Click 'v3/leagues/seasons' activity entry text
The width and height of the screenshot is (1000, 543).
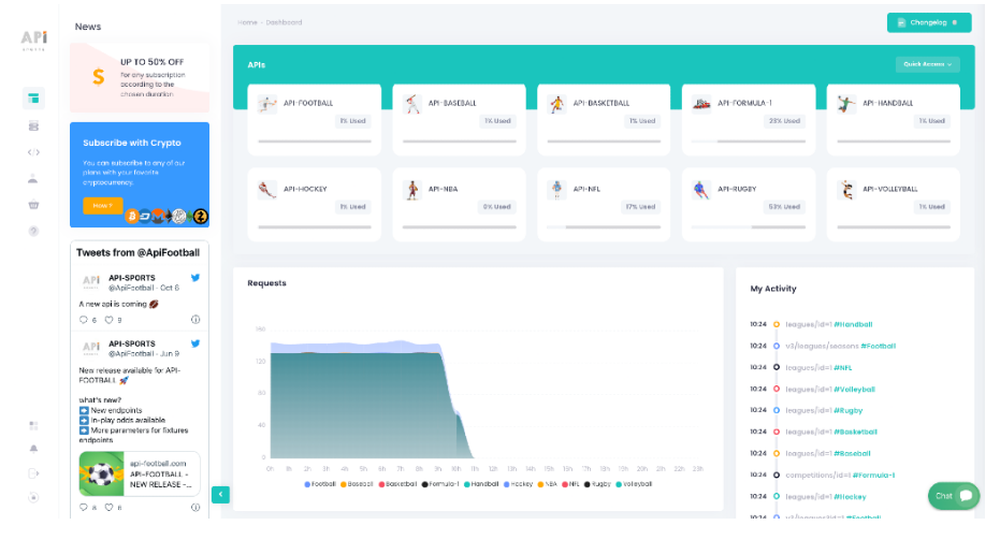point(821,346)
